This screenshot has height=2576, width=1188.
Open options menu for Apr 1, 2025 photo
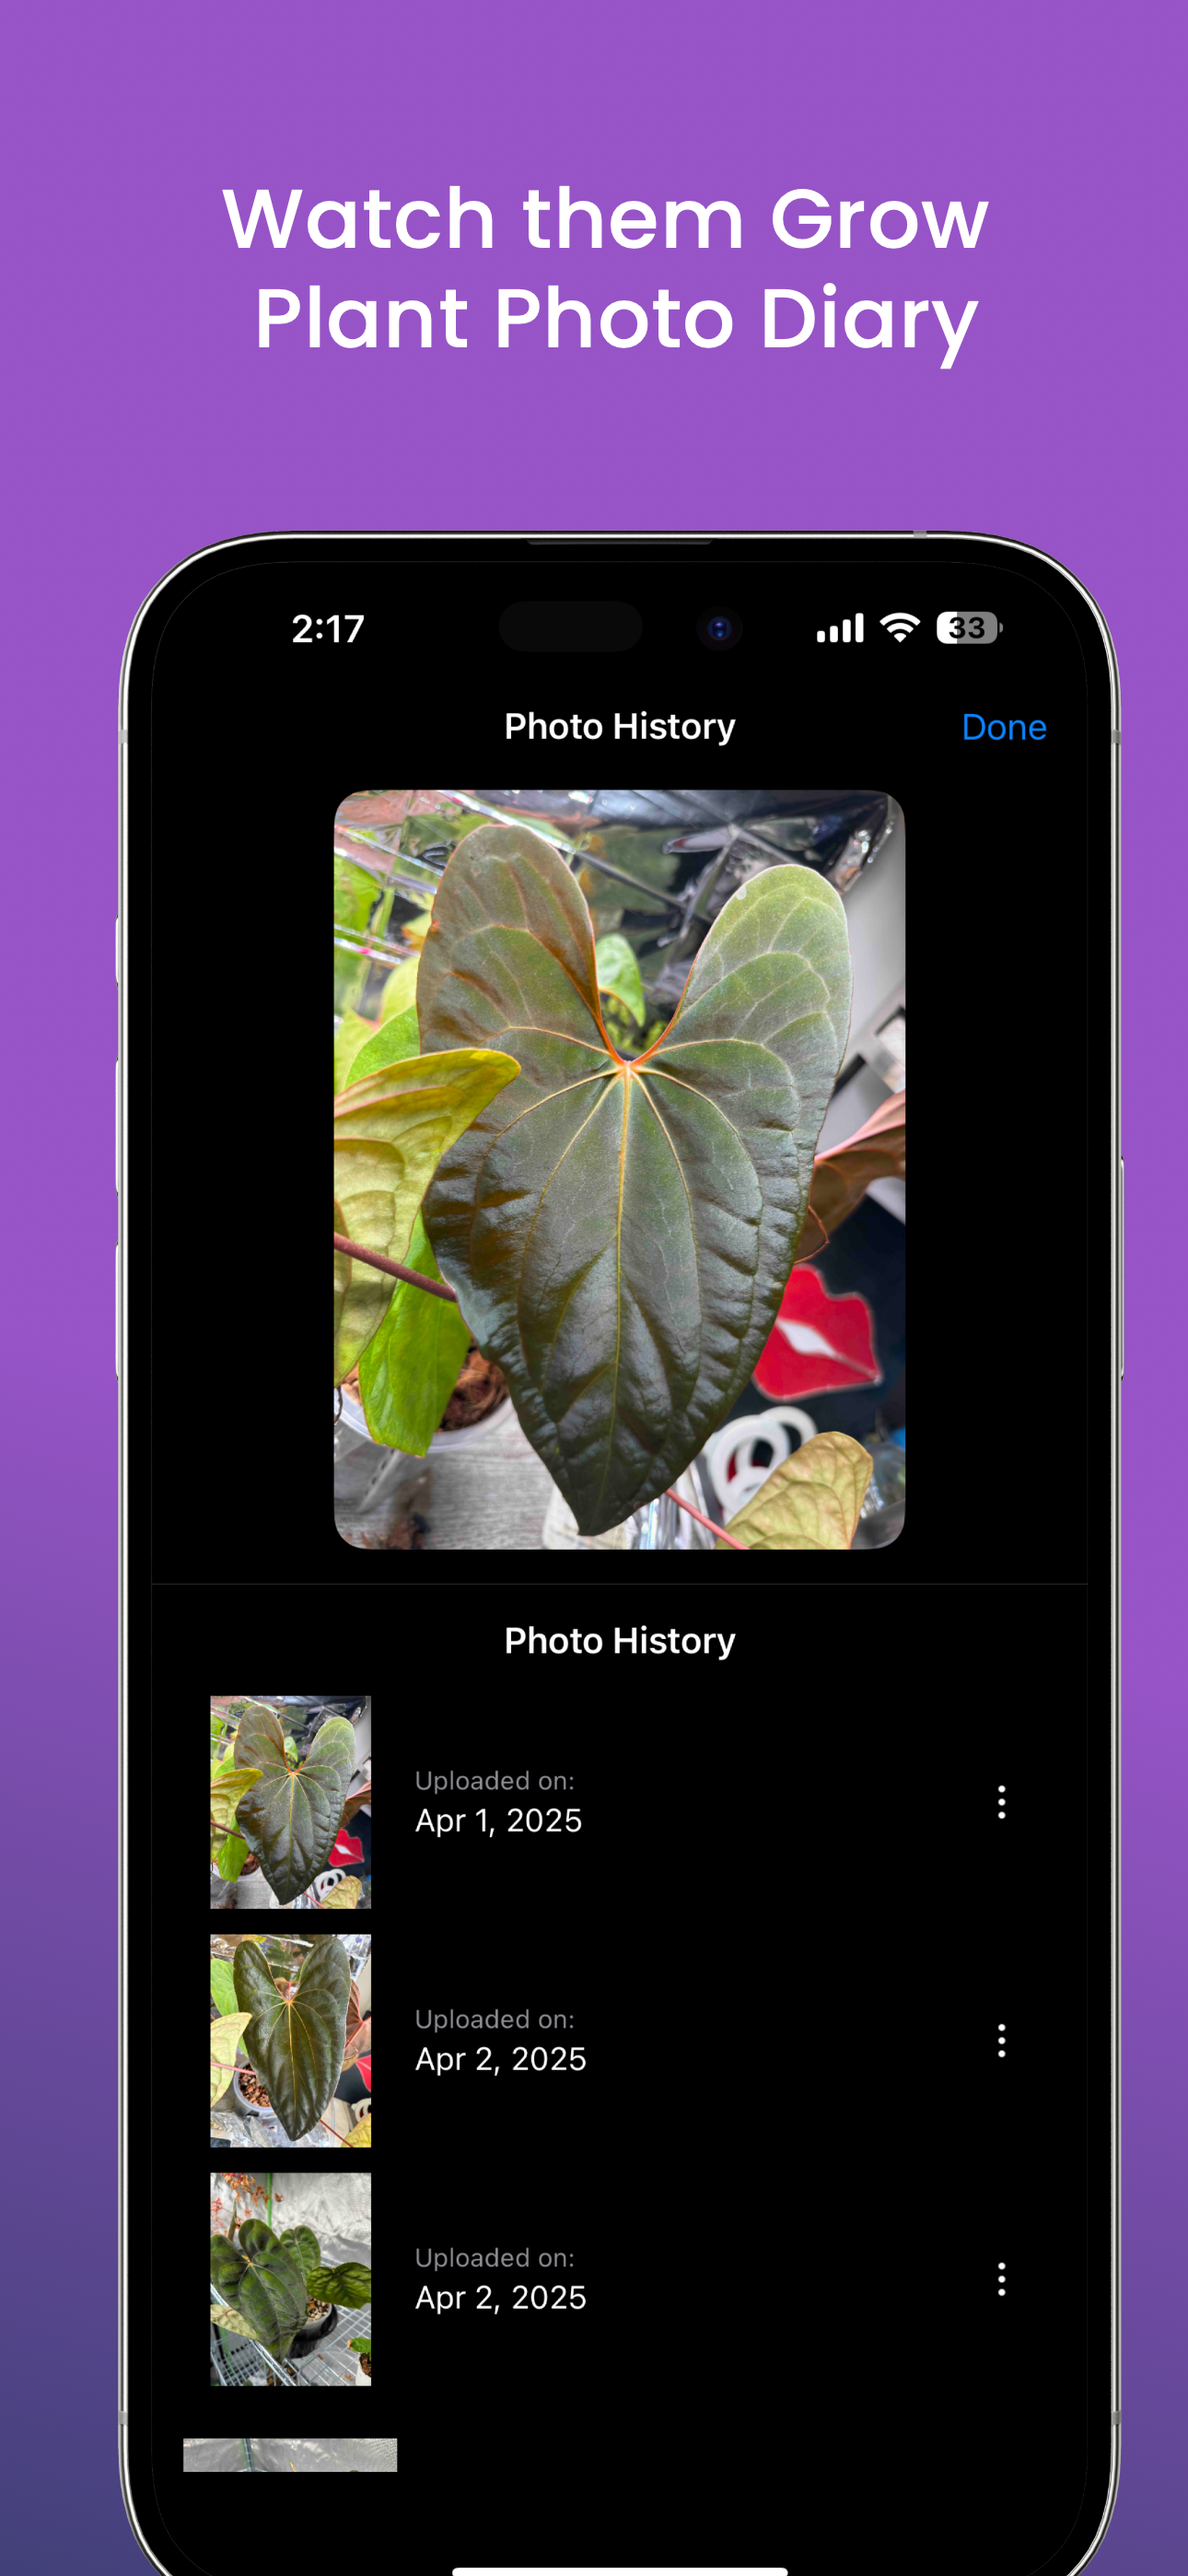click(x=1001, y=1801)
